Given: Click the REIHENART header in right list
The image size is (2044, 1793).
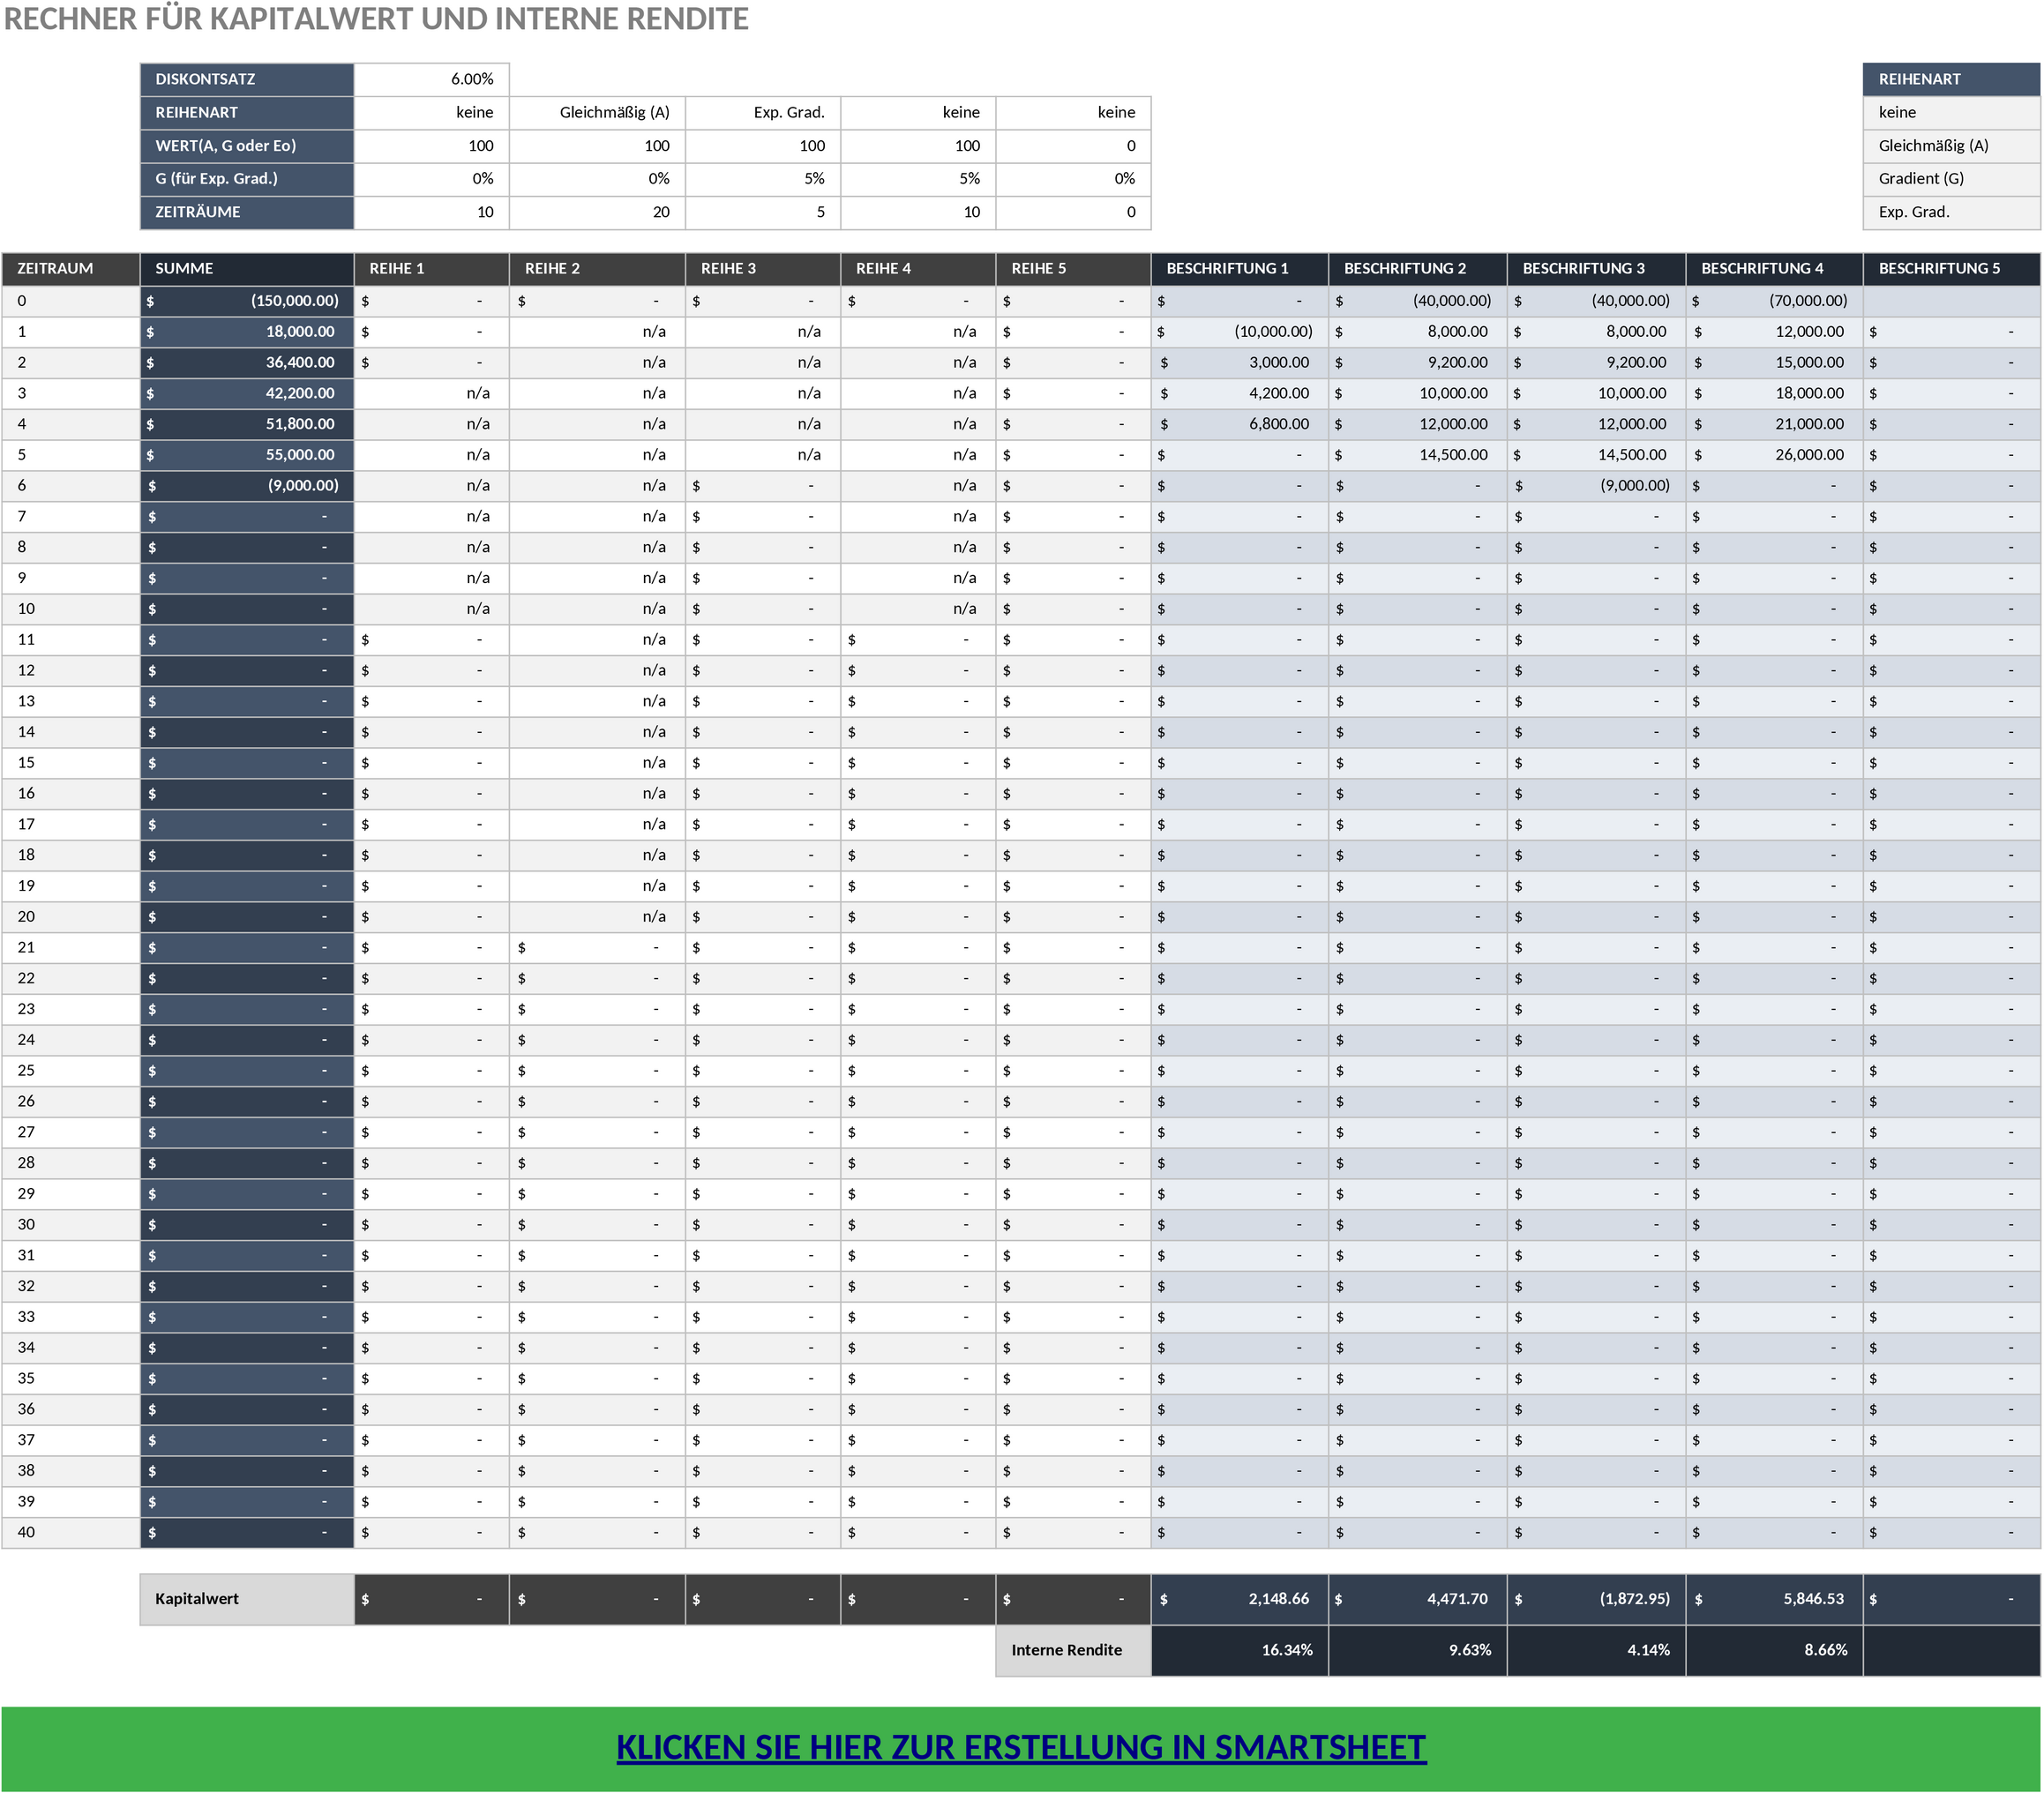Looking at the screenshot, I should point(1951,79).
